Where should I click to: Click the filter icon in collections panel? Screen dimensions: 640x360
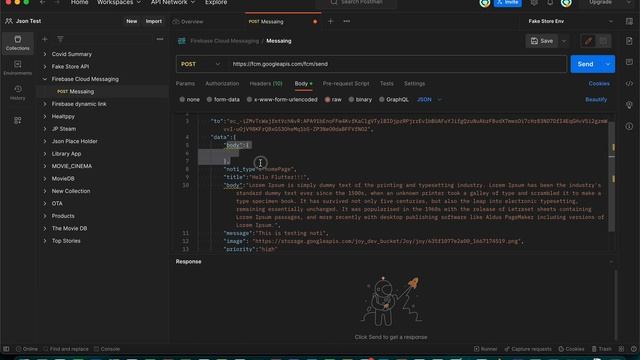(60, 39)
